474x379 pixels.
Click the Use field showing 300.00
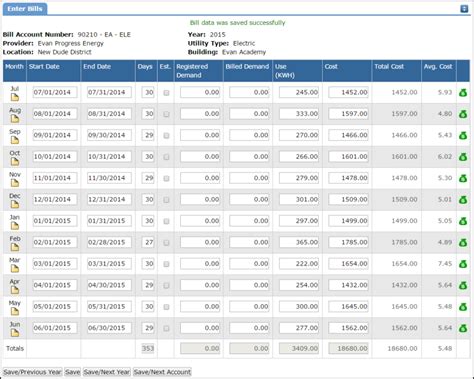tap(299, 306)
